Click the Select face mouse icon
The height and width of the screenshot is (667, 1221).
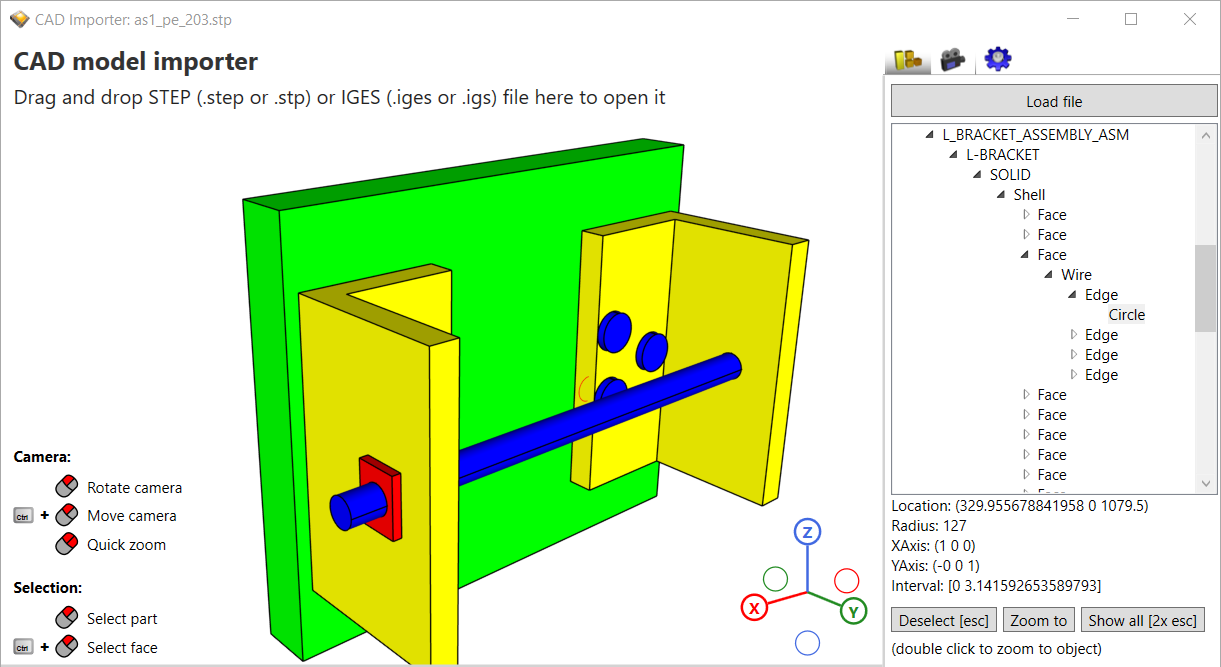(x=65, y=647)
